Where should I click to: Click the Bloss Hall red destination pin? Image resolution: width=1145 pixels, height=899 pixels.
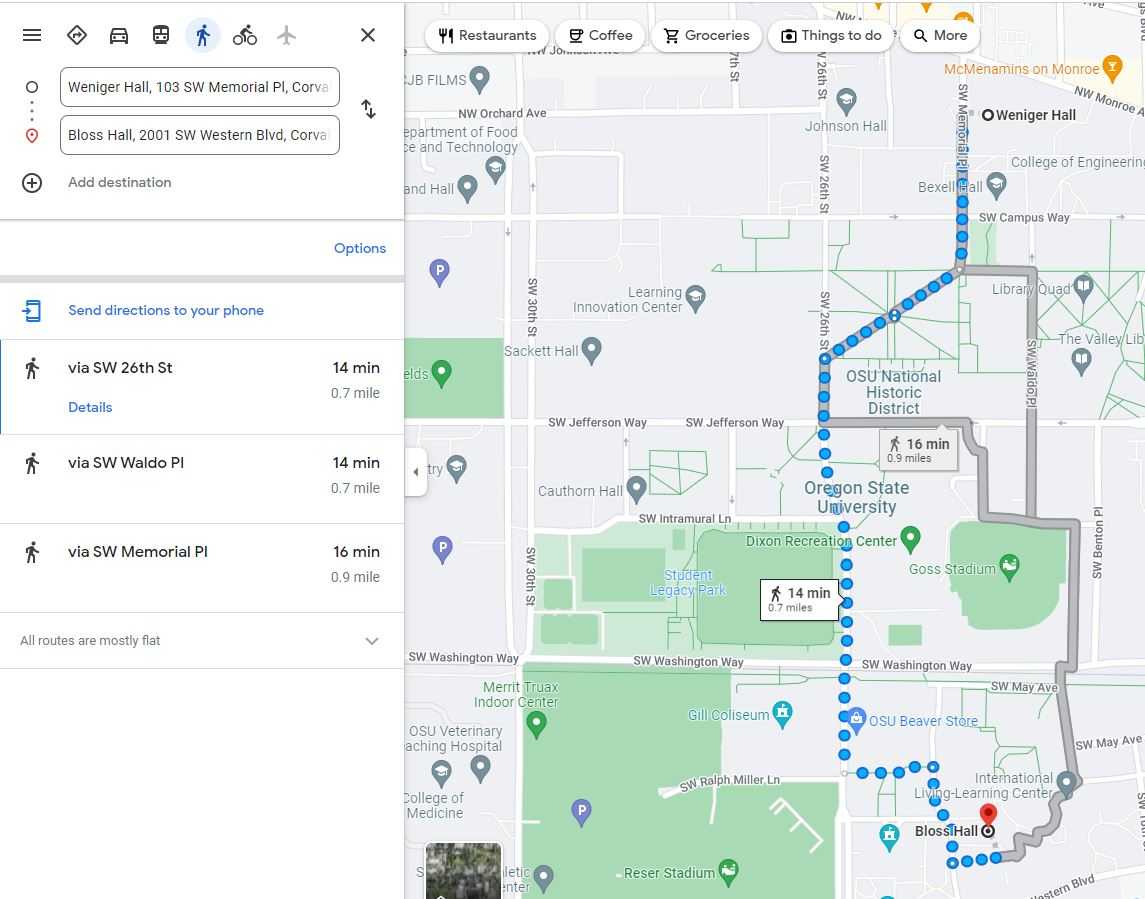tap(988, 816)
